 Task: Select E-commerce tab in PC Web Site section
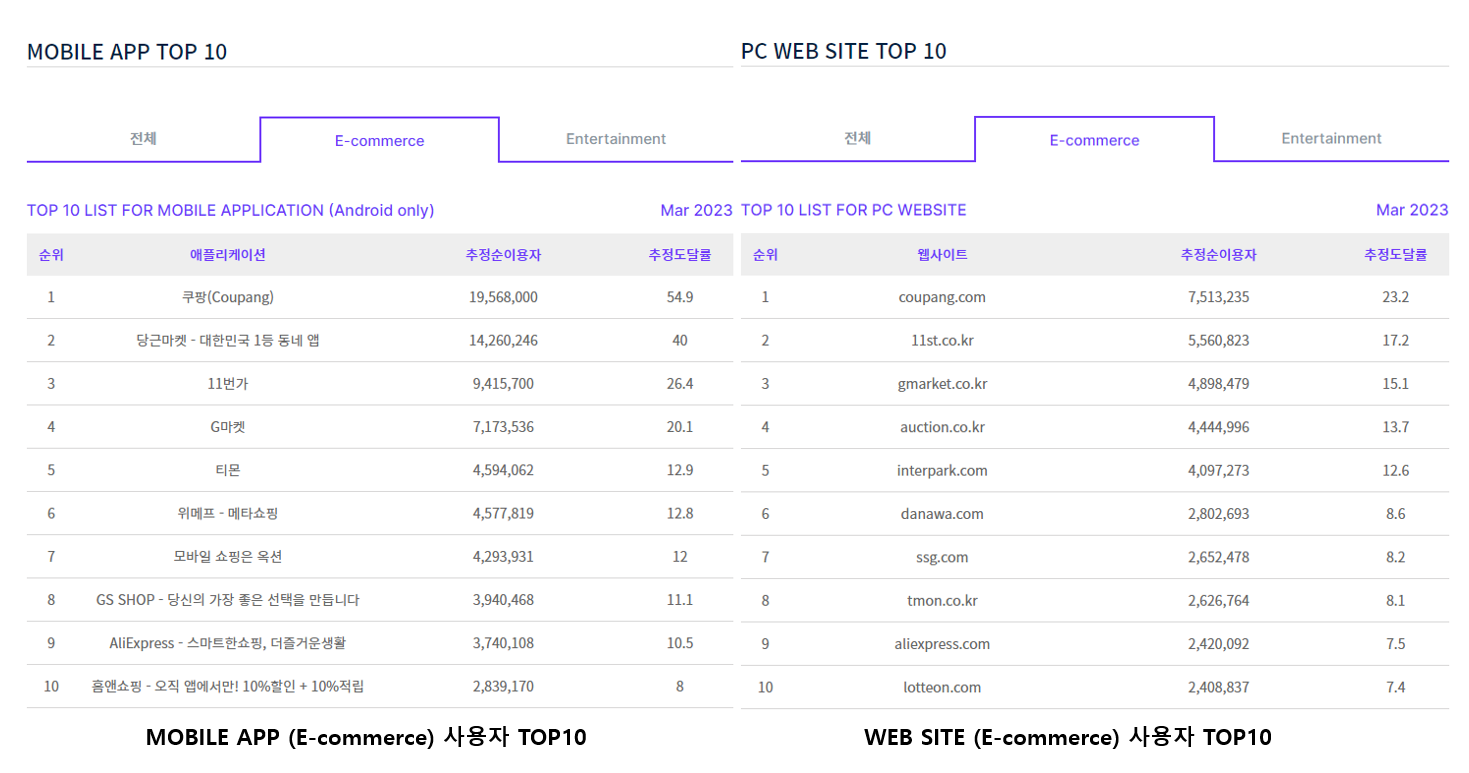(x=1094, y=141)
